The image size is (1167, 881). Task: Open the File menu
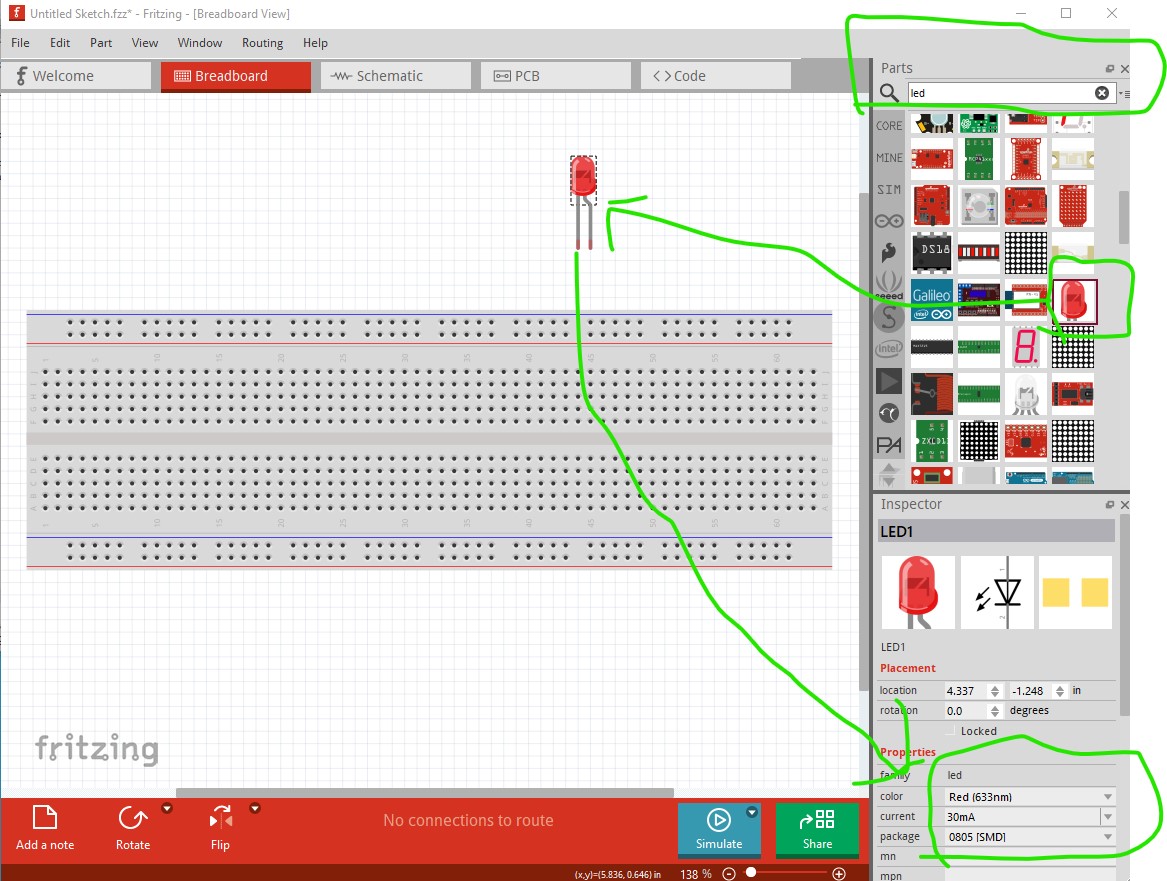point(20,42)
